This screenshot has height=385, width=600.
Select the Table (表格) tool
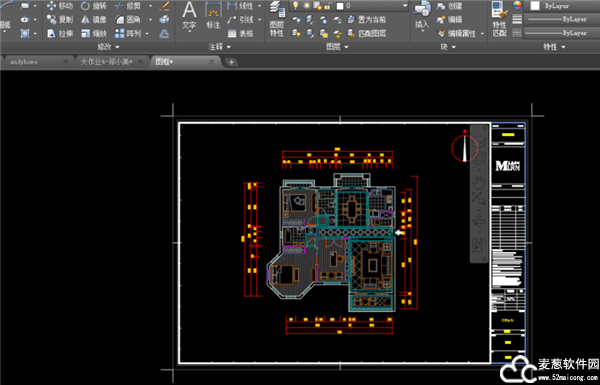(x=241, y=34)
